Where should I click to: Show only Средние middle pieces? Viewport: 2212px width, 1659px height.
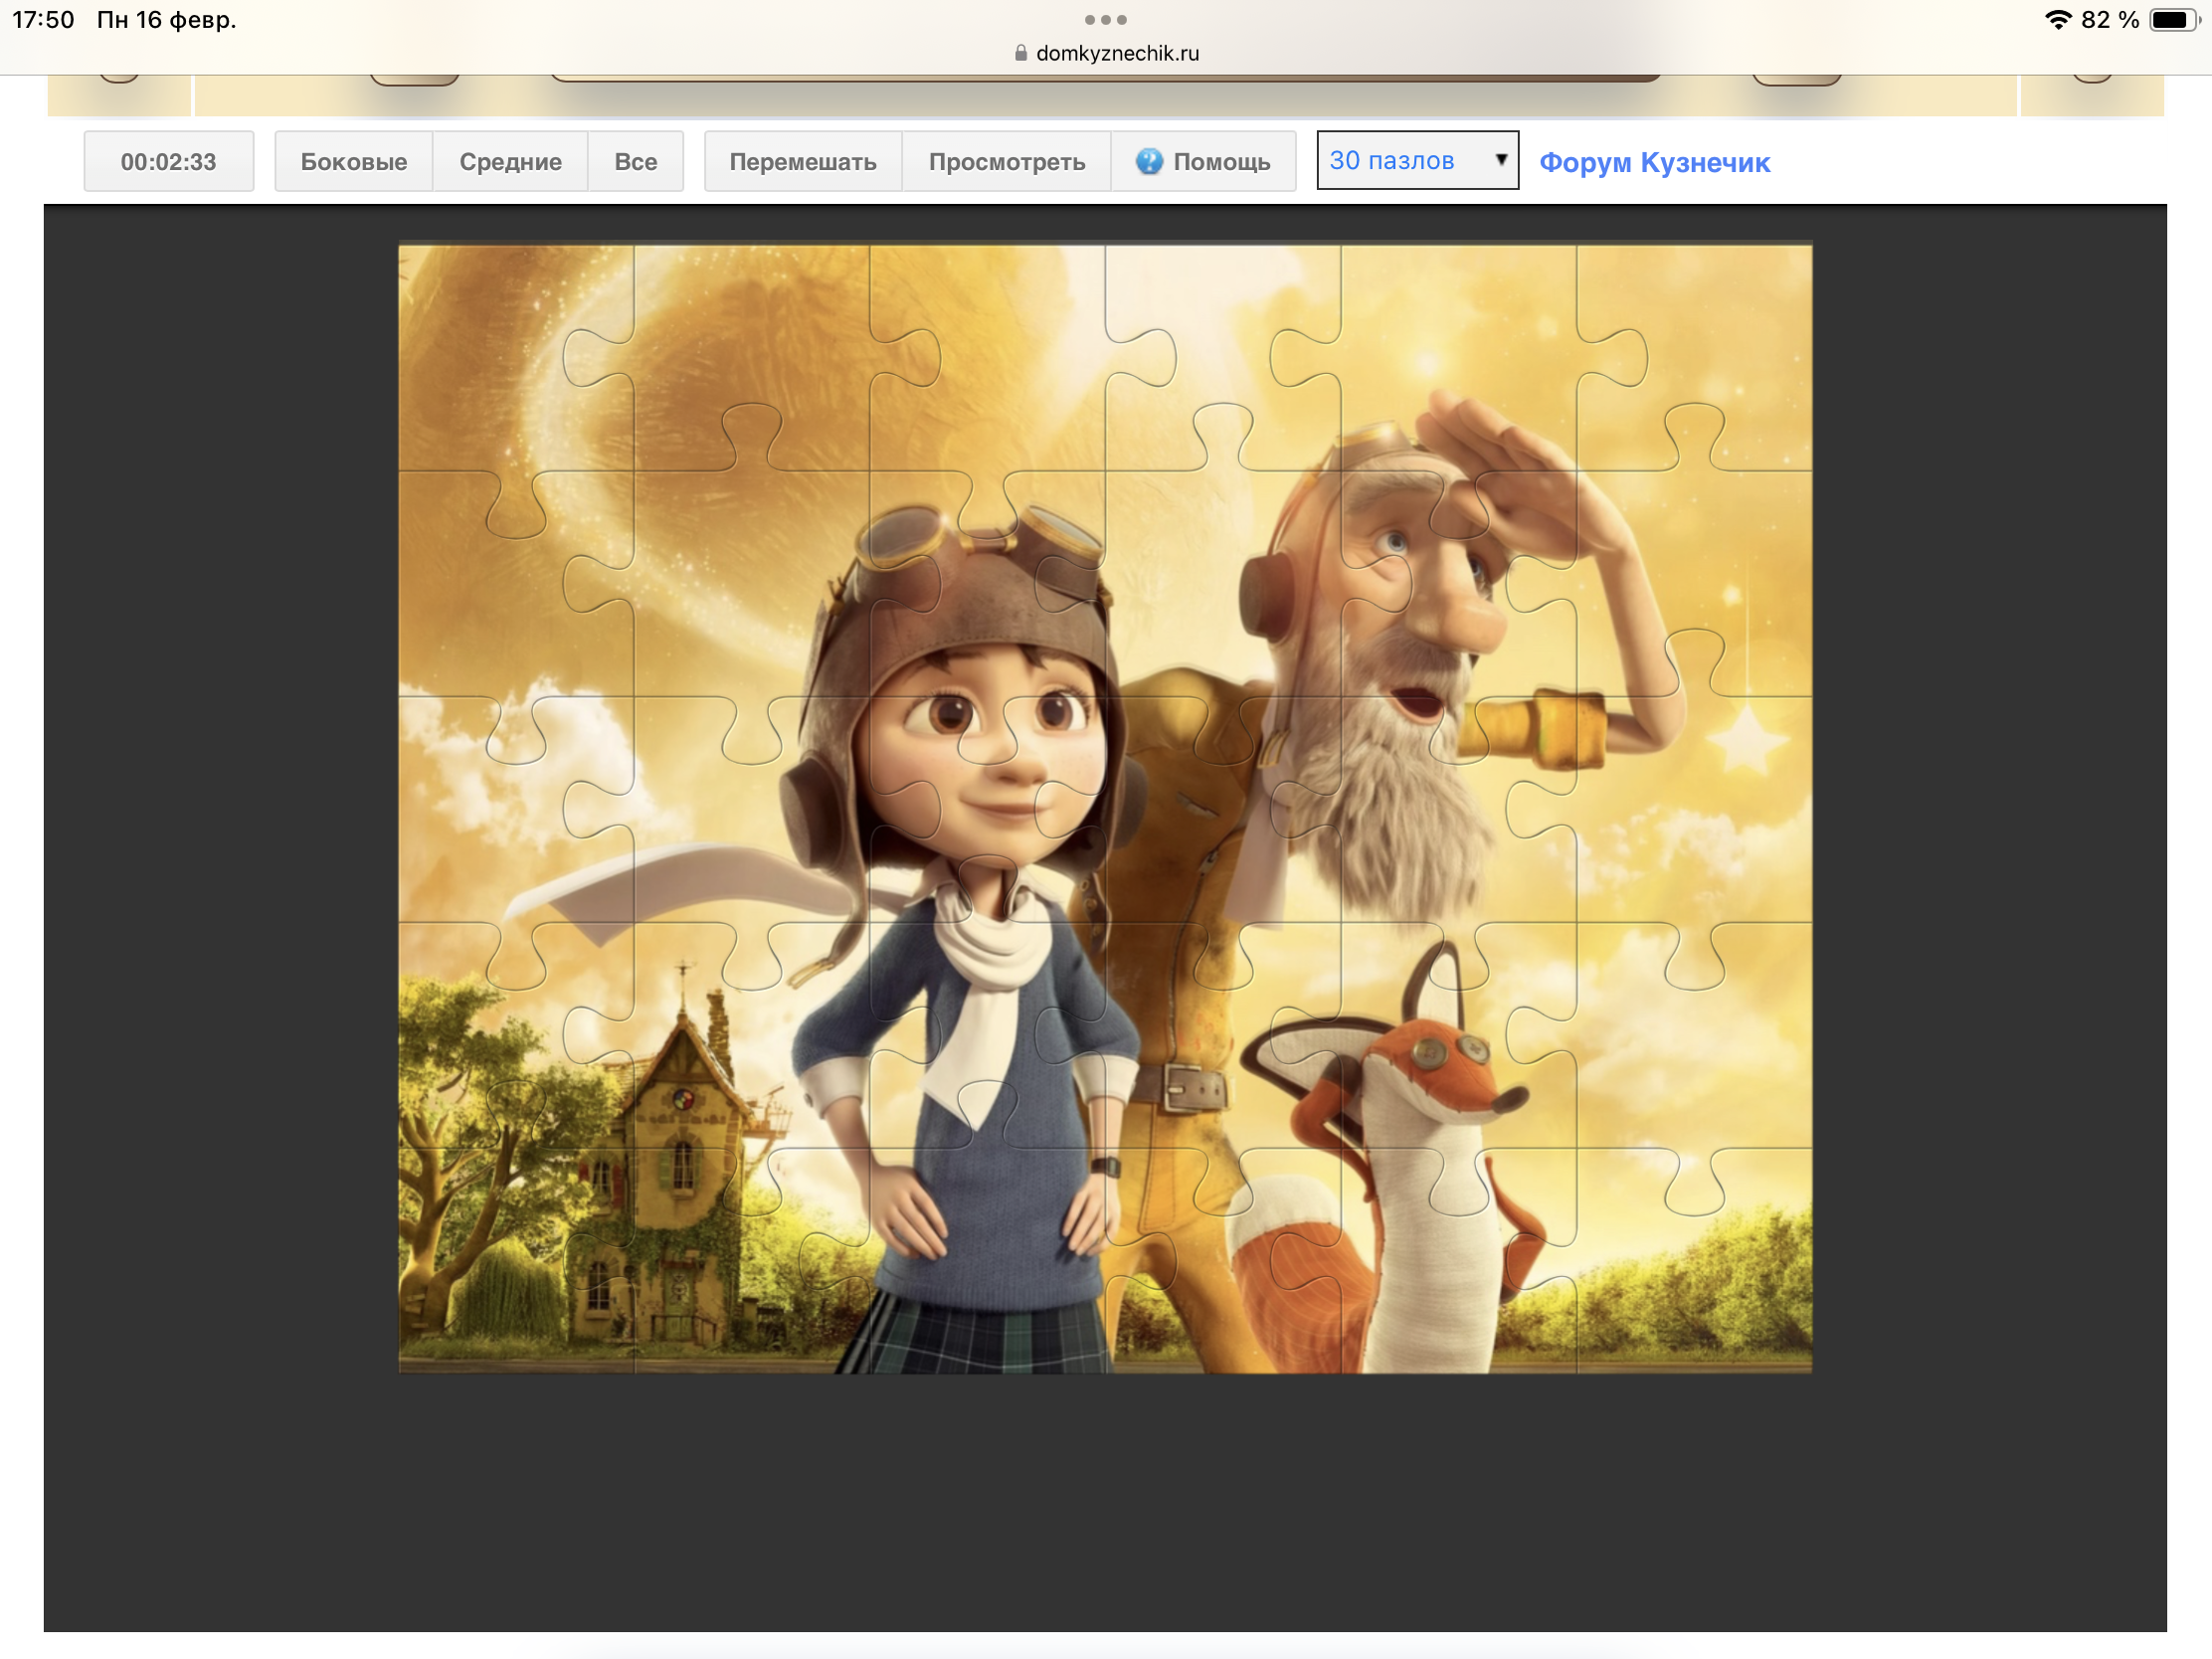click(x=510, y=162)
